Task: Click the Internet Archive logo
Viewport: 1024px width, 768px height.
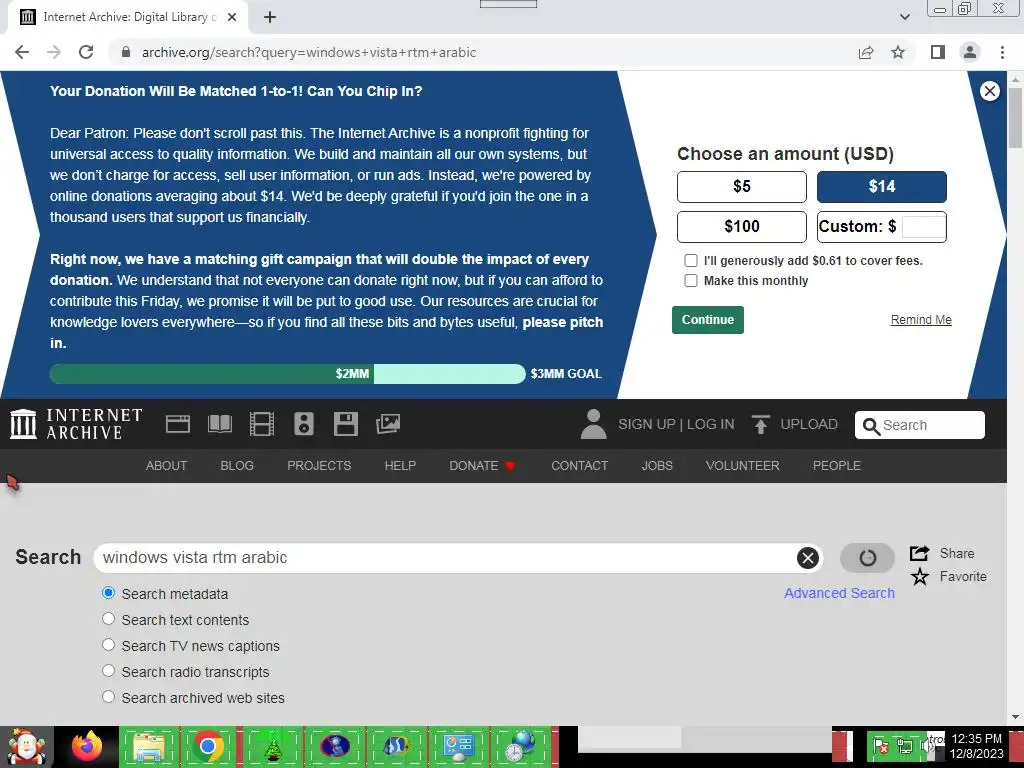Action: [76, 424]
